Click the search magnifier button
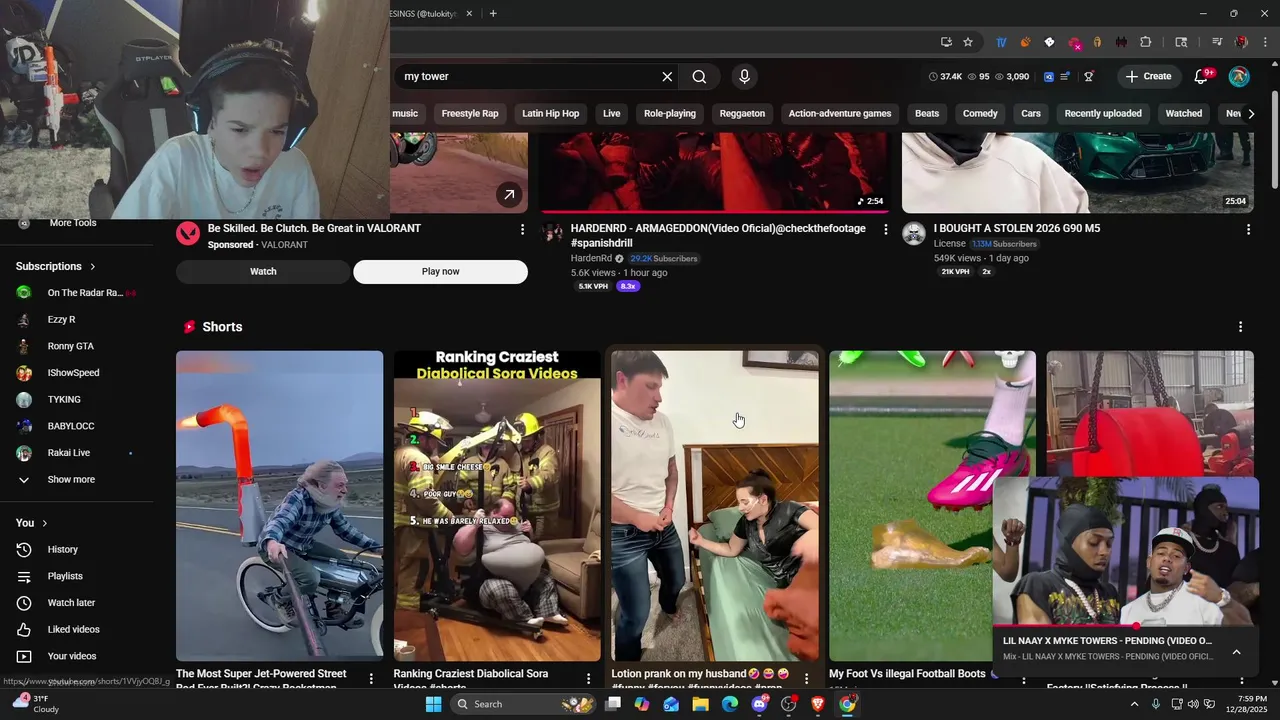This screenshot has height=720, width=1280. pyautogui.click(x=699, y=77)
